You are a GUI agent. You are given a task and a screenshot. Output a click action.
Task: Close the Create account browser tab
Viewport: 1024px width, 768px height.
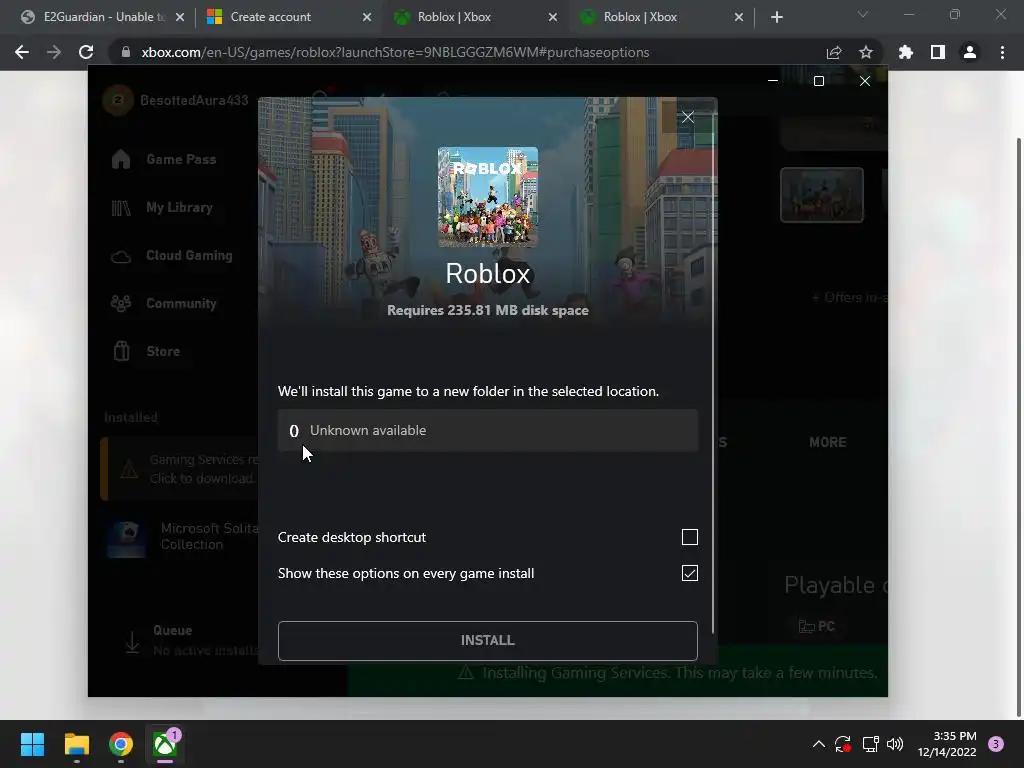[366, 17]
